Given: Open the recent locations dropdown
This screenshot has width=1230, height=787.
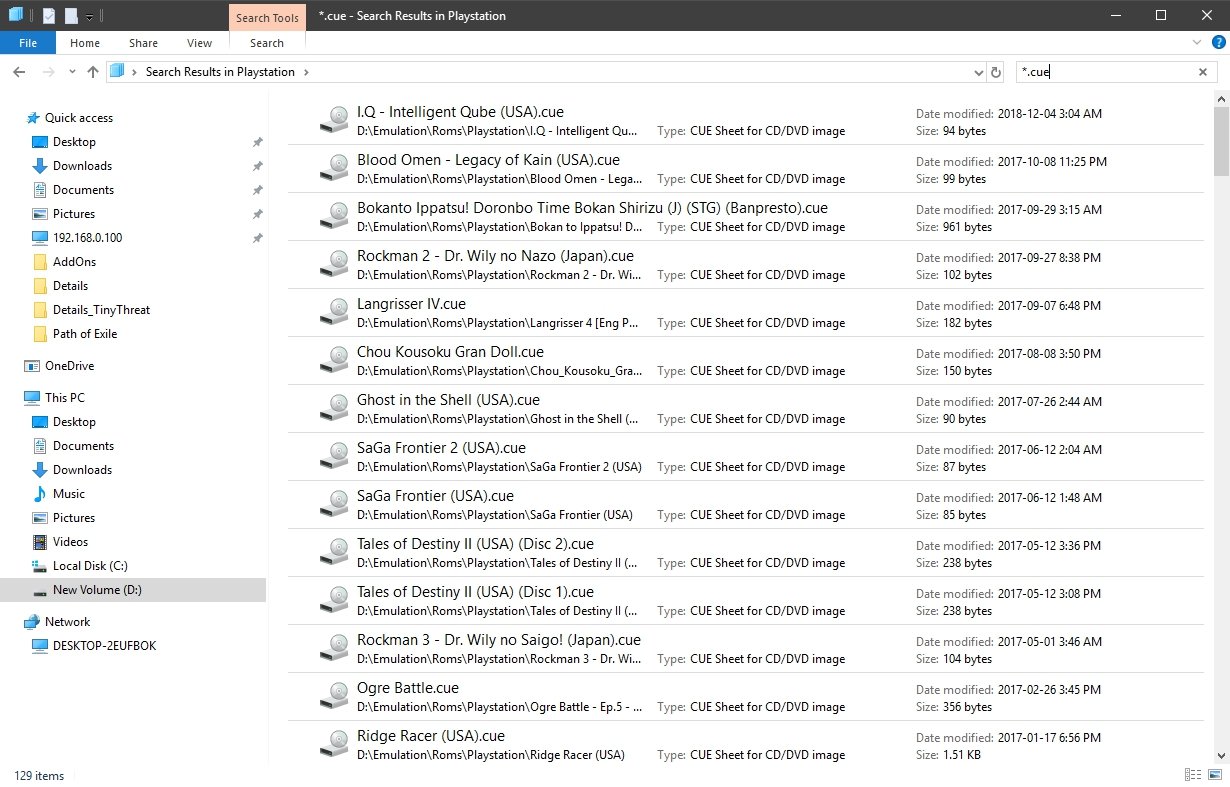Looking at the screenshot, I should (72, 72).
